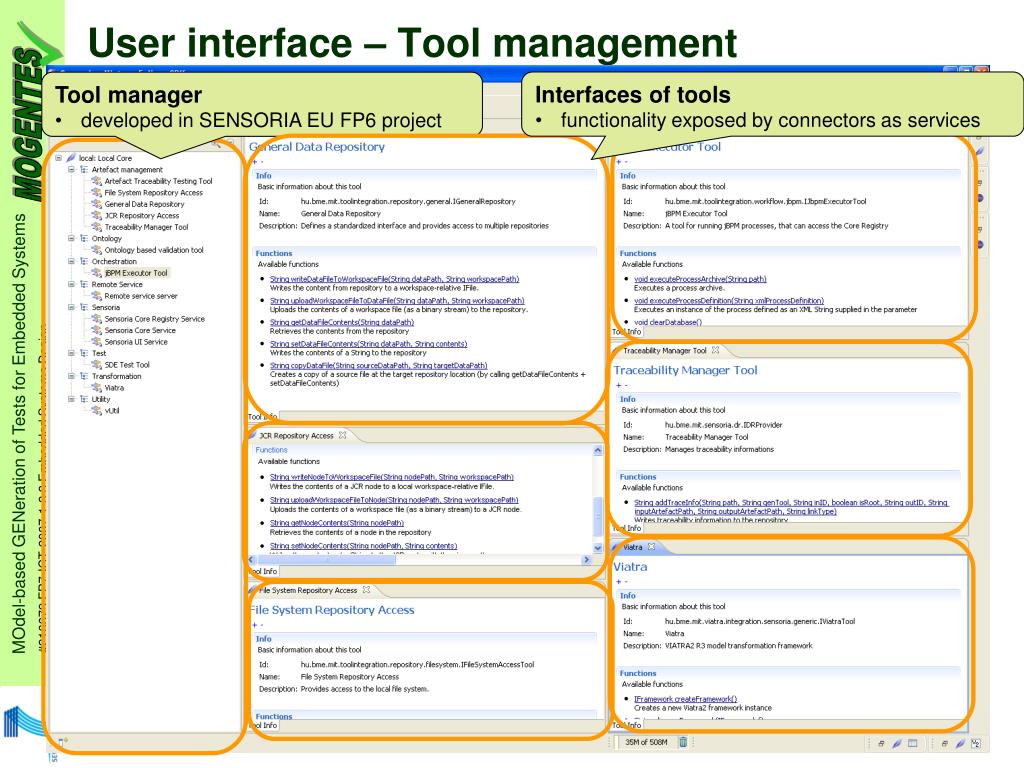
Task: Click the Artefact Traceability Testing Tool icon
Action: [97, 181]
